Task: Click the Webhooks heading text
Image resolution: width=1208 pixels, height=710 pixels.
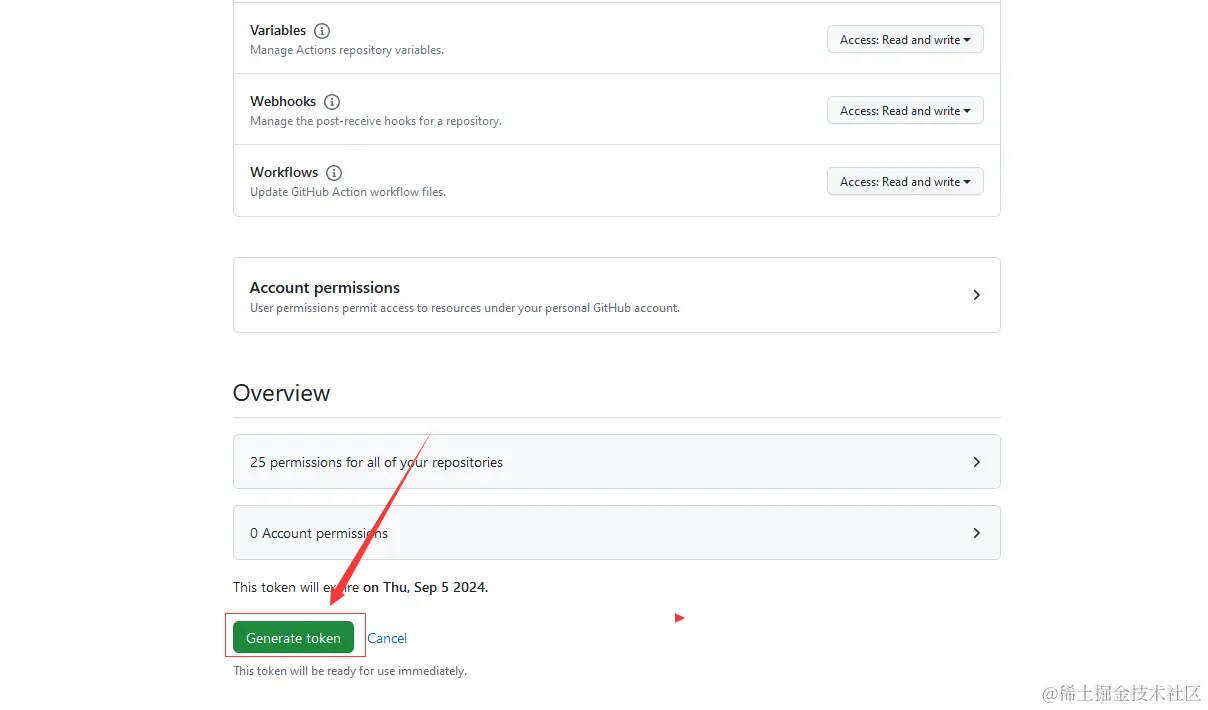Action: pos(283,102)
